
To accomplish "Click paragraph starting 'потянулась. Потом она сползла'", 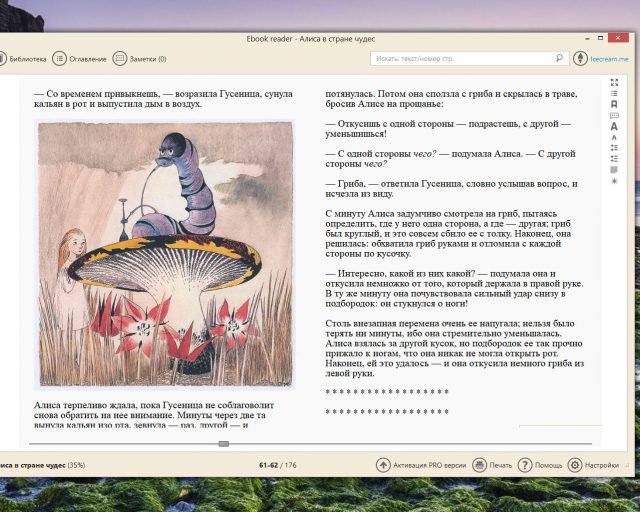I will point(451,99).
